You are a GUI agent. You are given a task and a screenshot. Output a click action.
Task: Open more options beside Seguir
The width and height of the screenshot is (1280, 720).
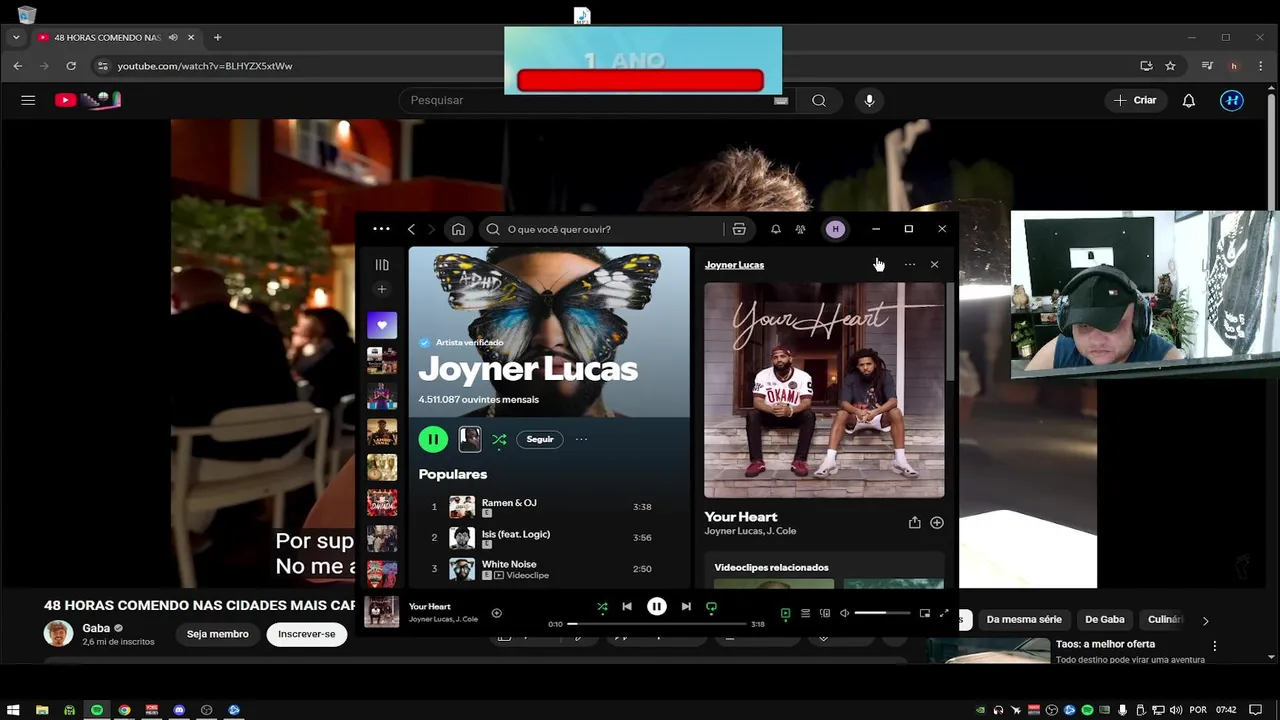(x=581, y=439)
